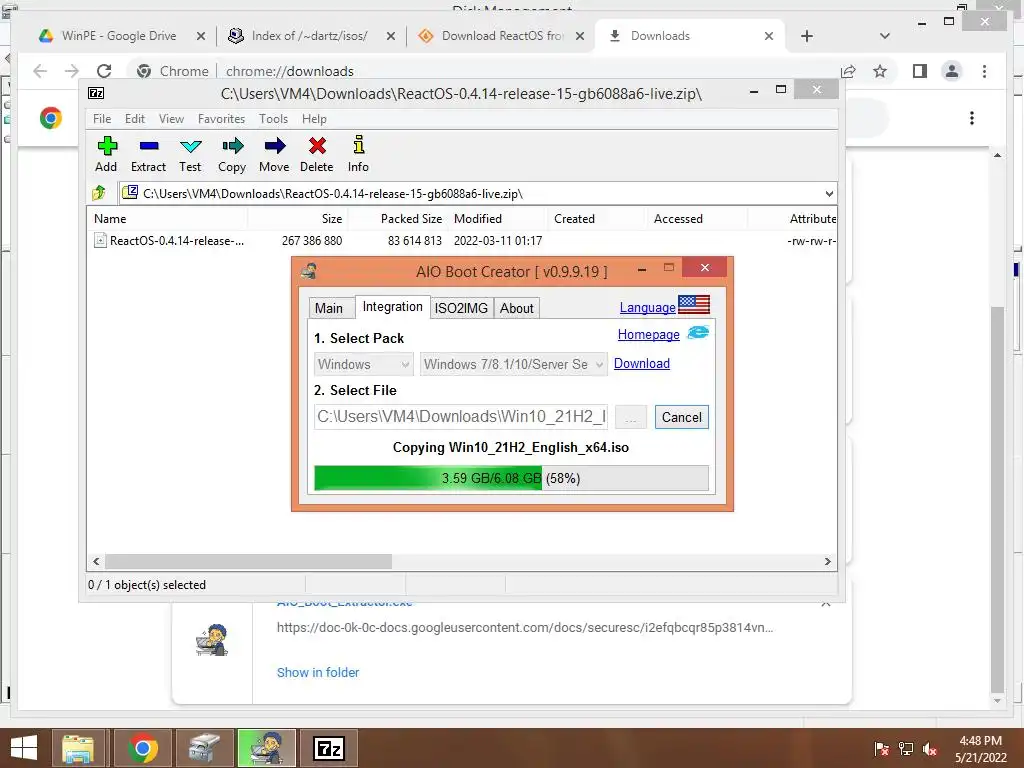Screen dimensions: 1024x768
Task: Click Show in folder link
Action: (317, 672)
